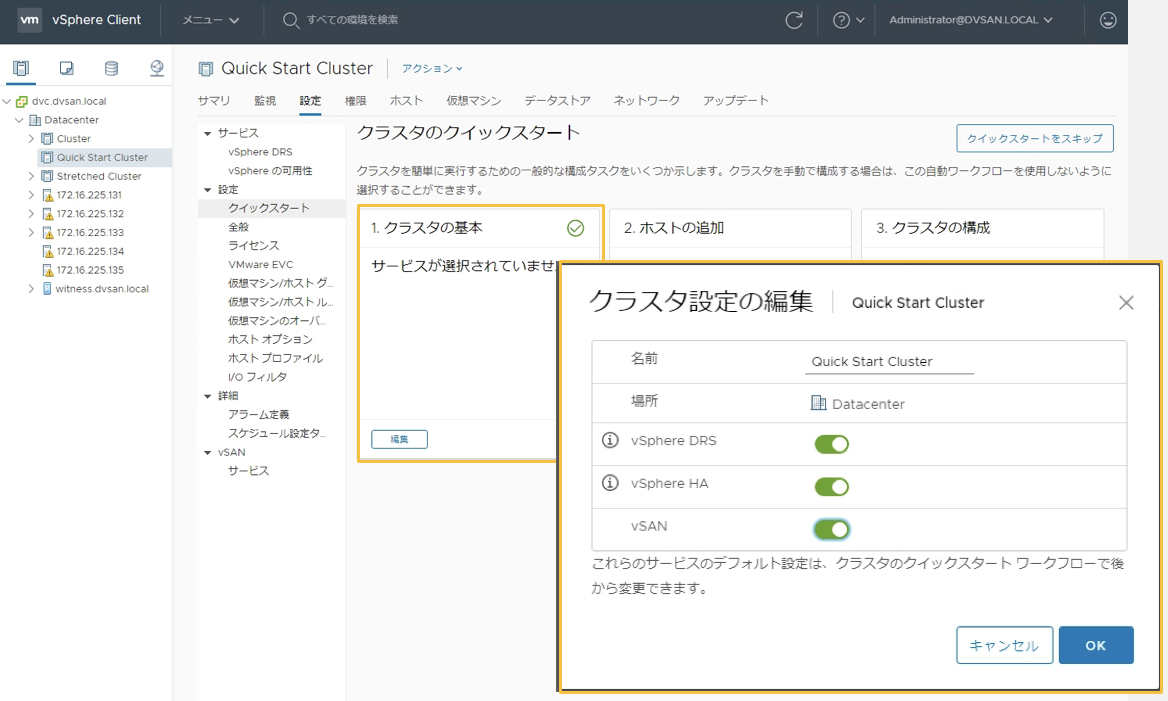Click green checkmark on cluster basics card
Image resolution: width=1168 pixels, height=701 pixels.
point(575,228)
